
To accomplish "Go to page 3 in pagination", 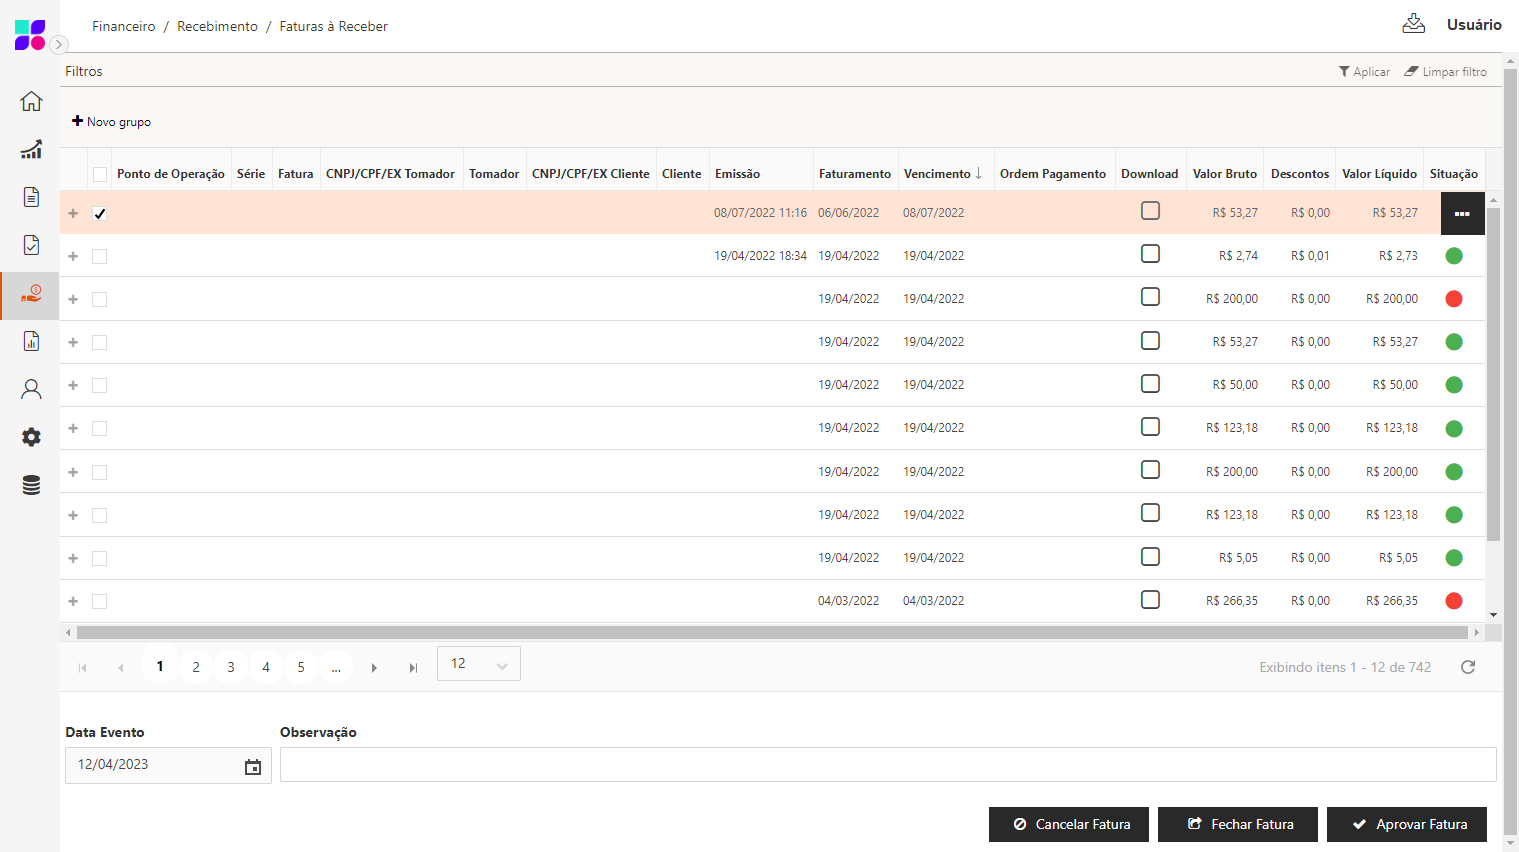I will click(x=231, y=667).
